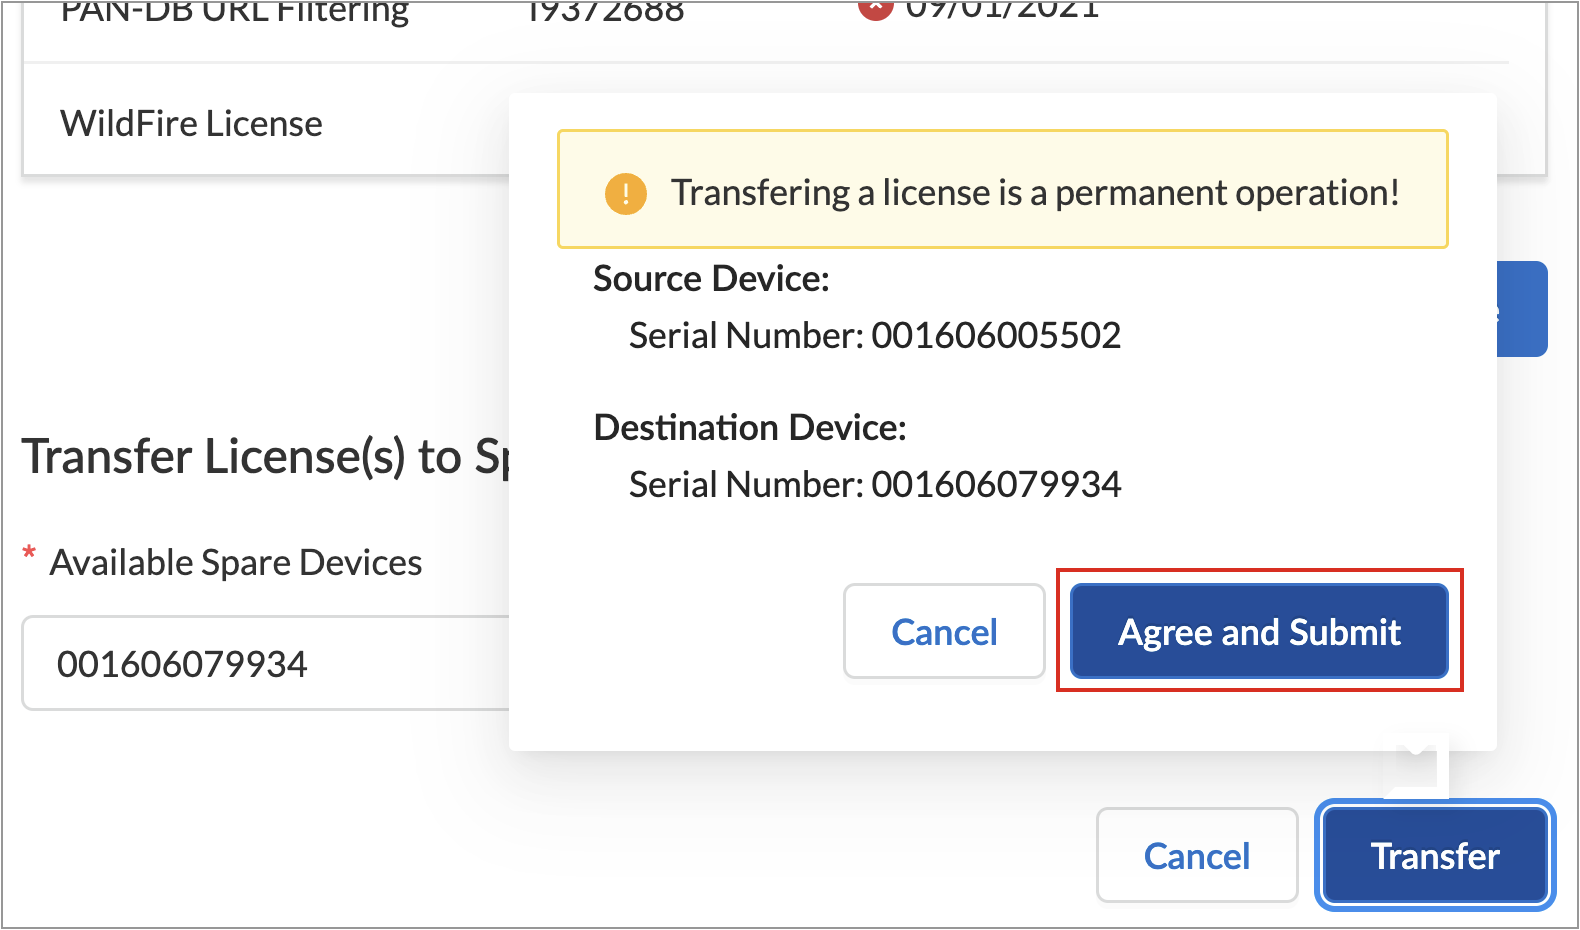Click the red expired status icon
1580x930 pixels.
875,8
